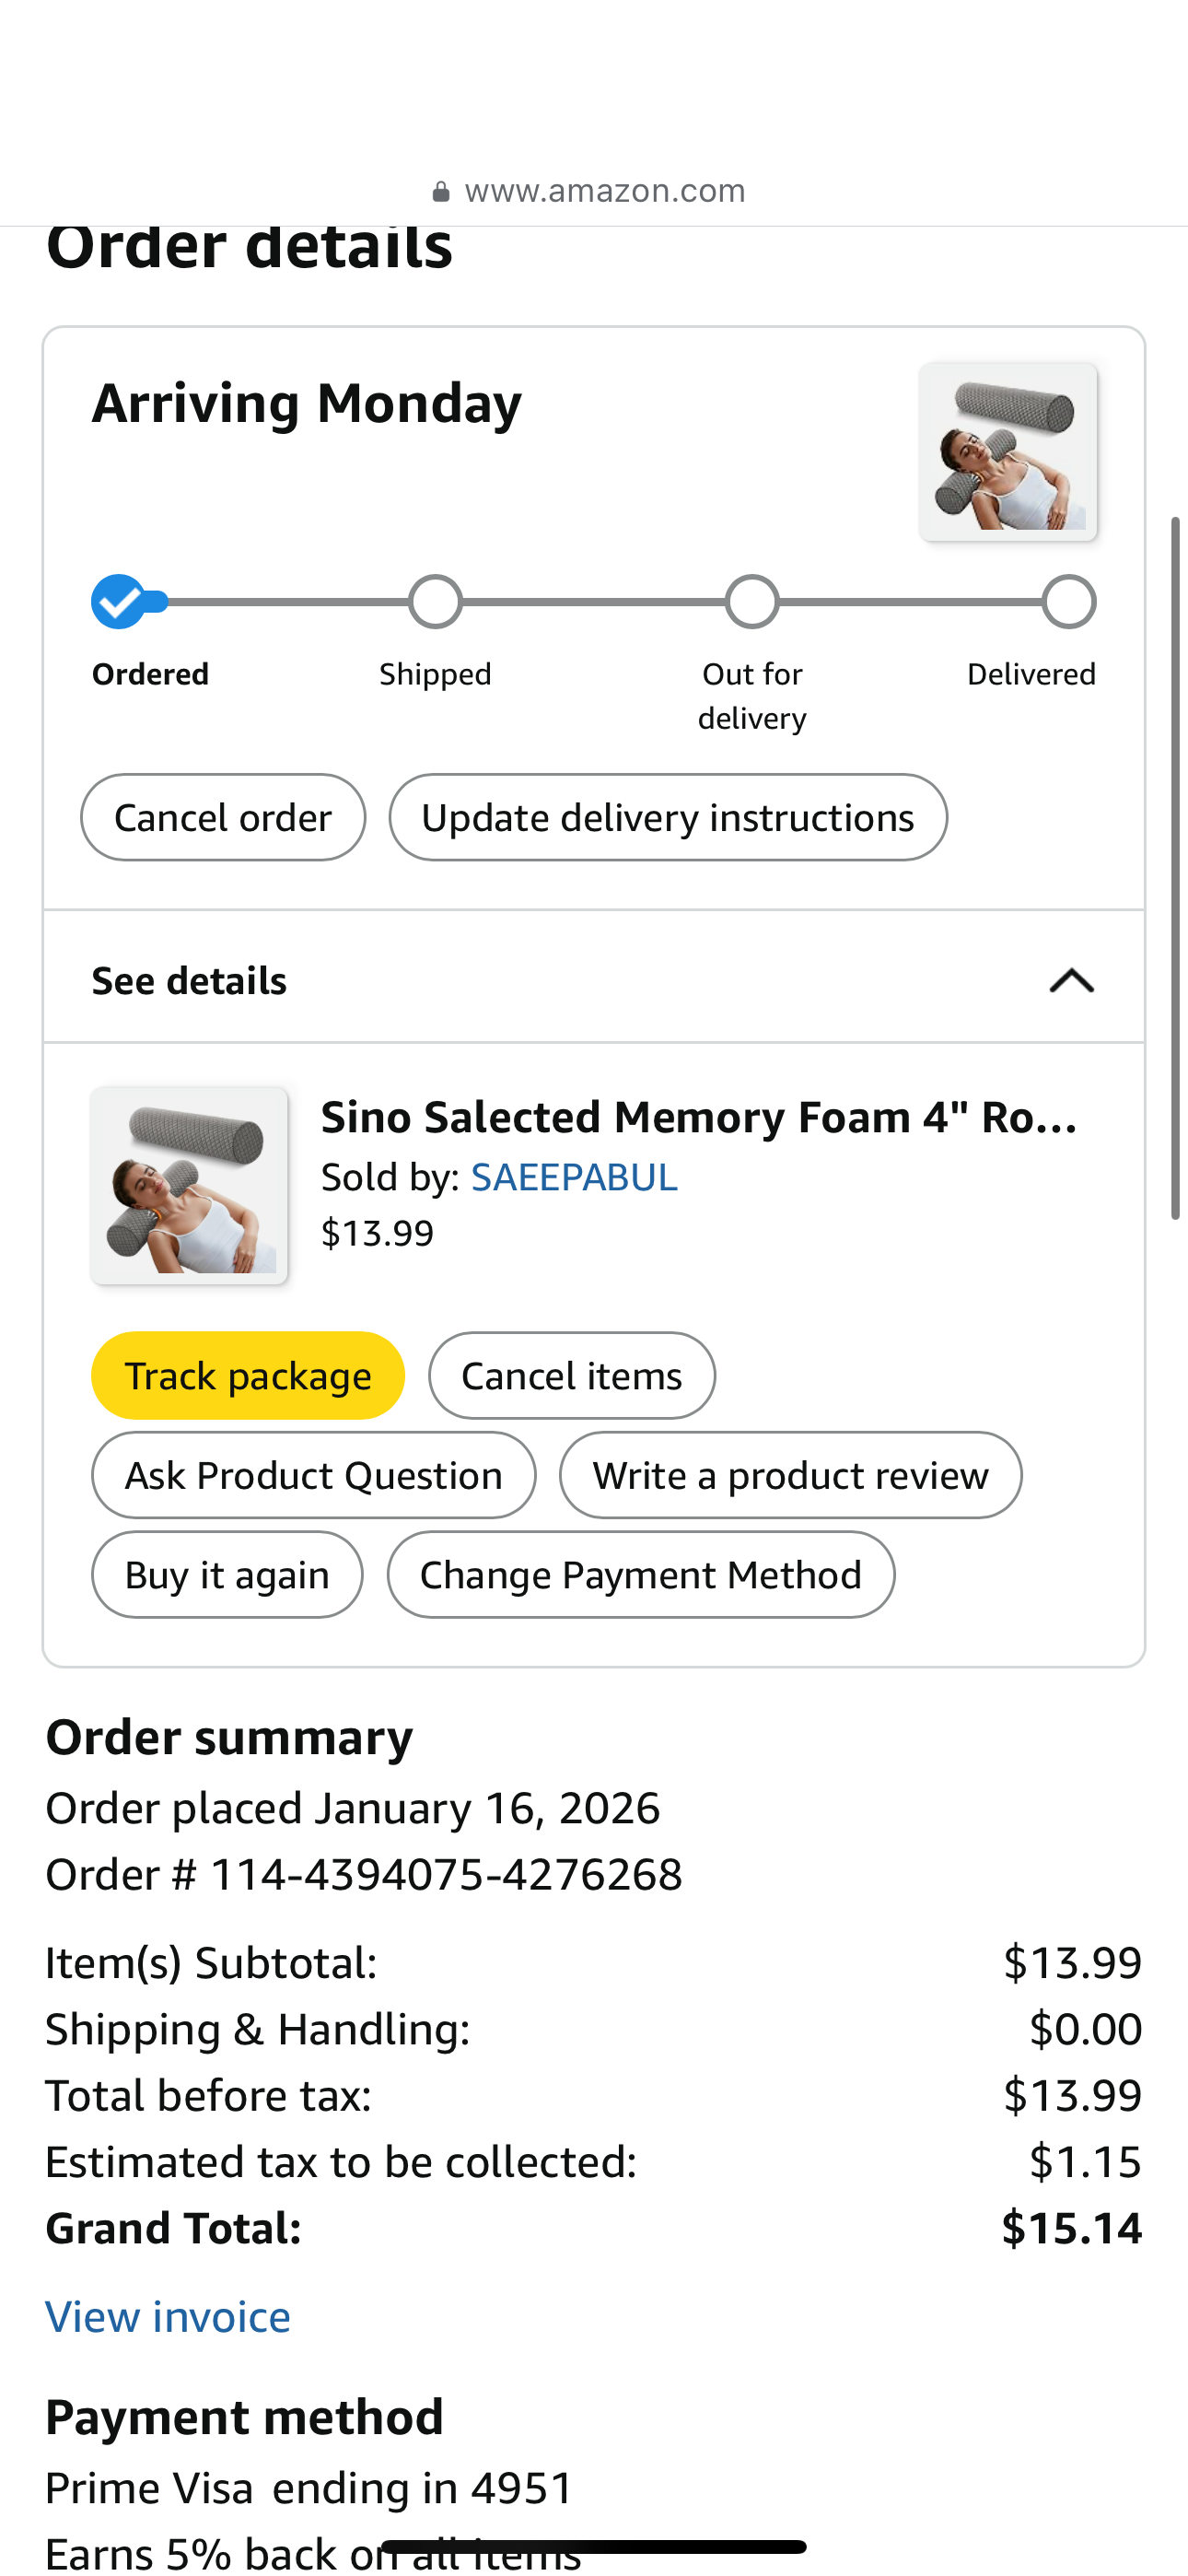Open the View invoice link
Image resolution: width=1188 pixels, height=2576 pixels.
pos(168,2317)
